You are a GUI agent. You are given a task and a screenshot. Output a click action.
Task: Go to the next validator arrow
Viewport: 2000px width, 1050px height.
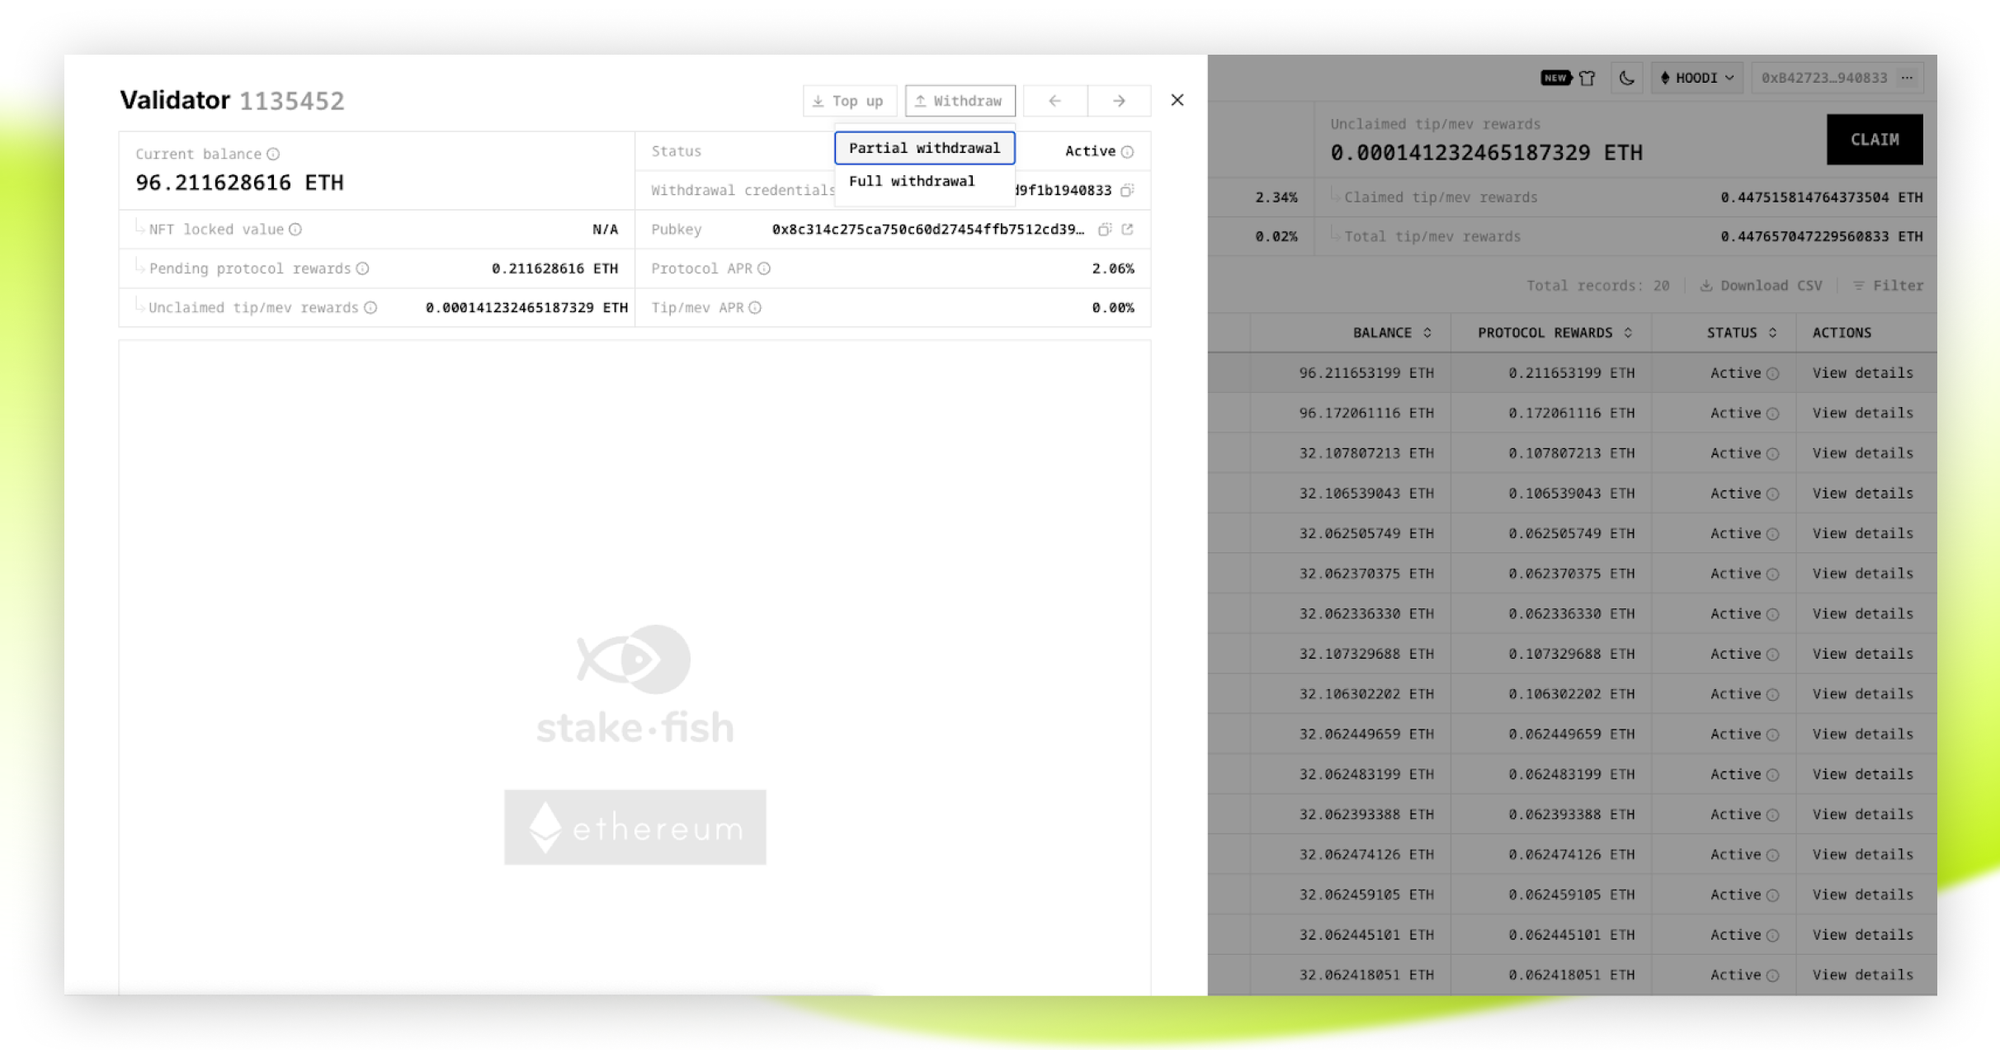[1119, 101]
